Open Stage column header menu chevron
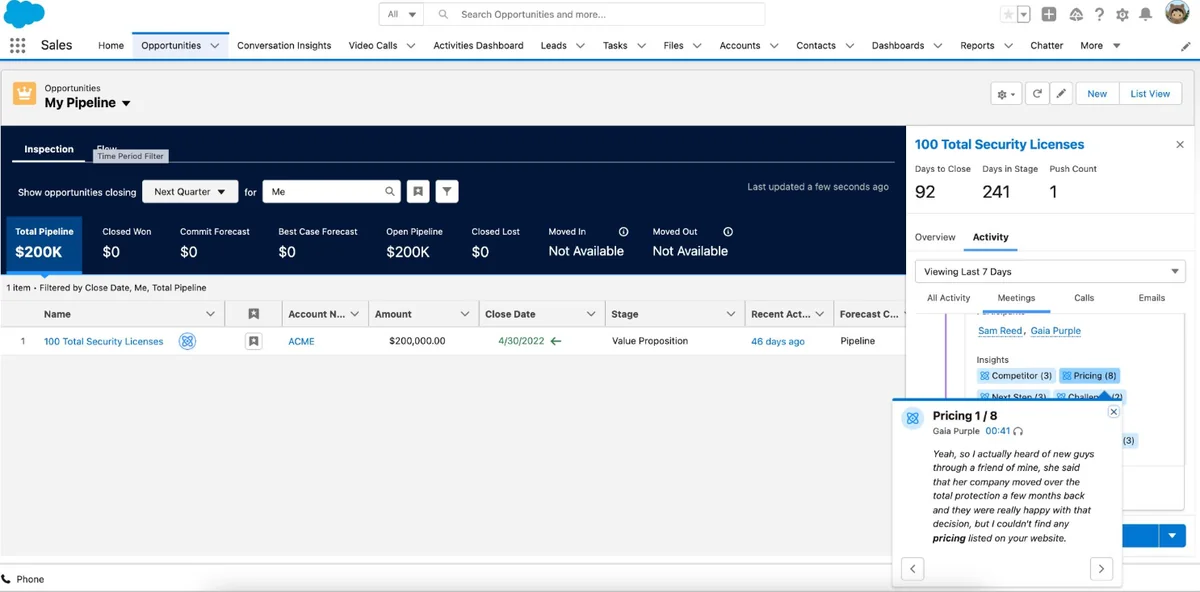Viewport: 1200px width, 592px height. (729, 314)
